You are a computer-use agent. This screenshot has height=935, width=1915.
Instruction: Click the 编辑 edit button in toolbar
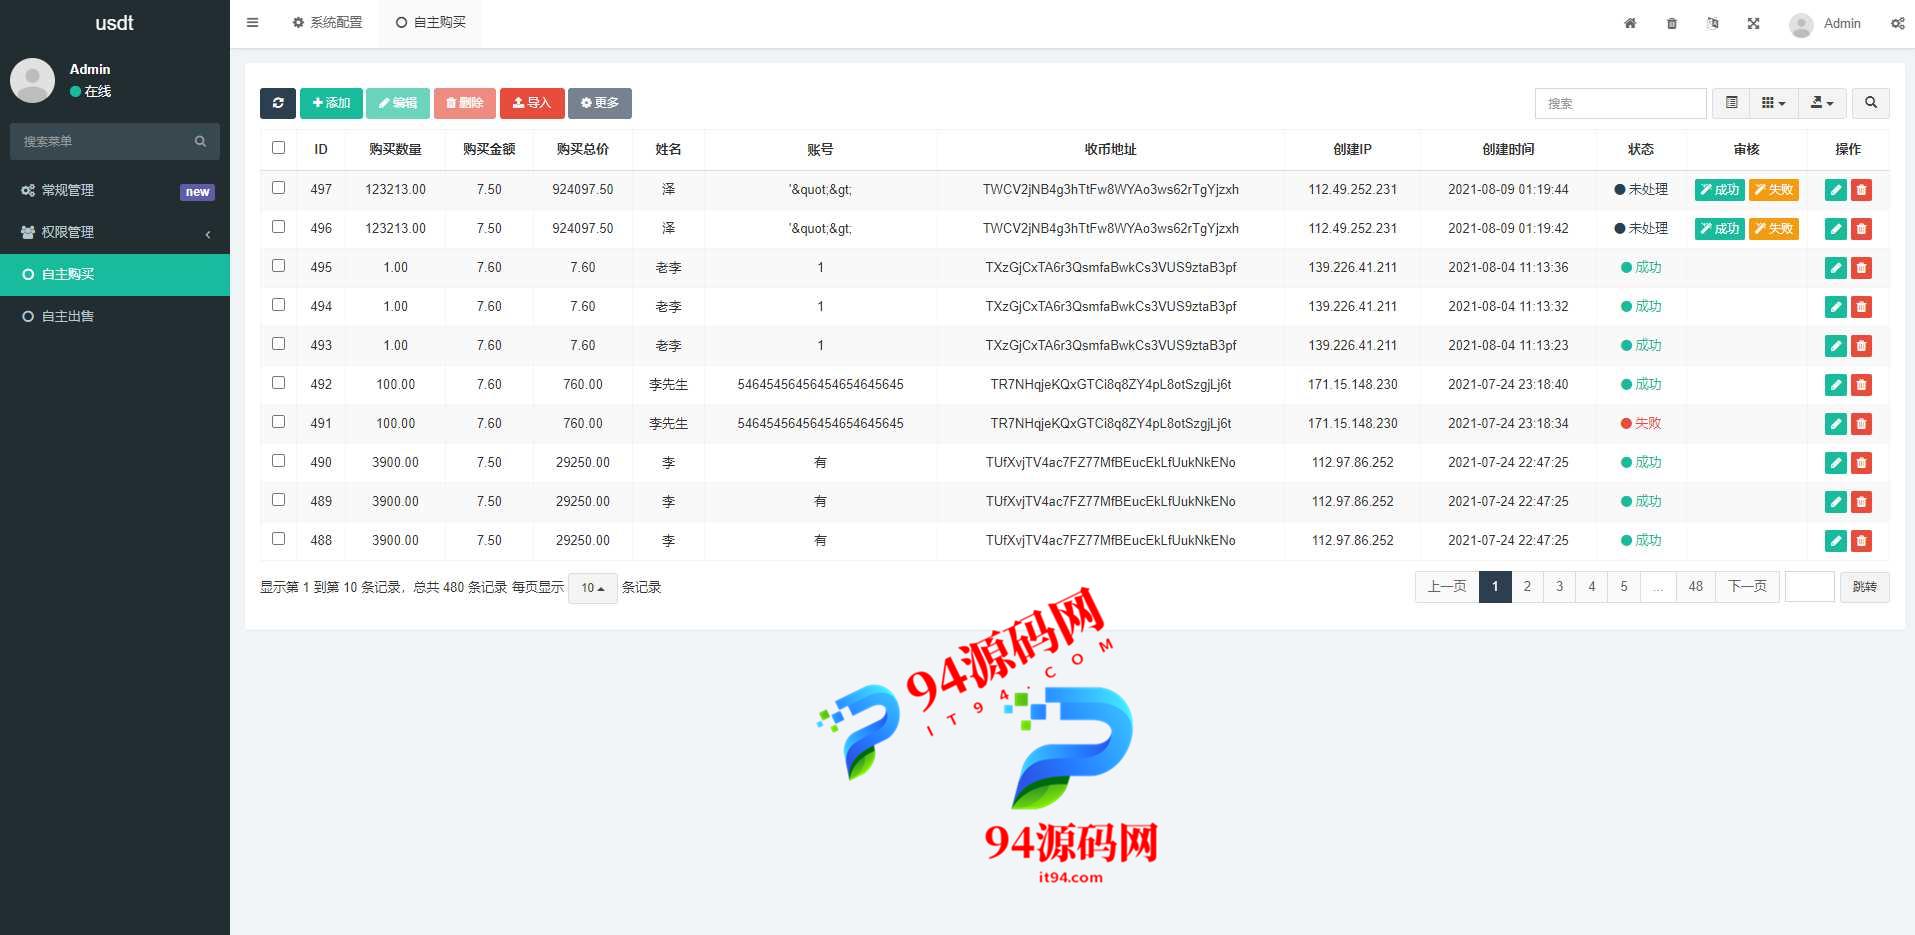pyautogui.click(x=398, y=103)
